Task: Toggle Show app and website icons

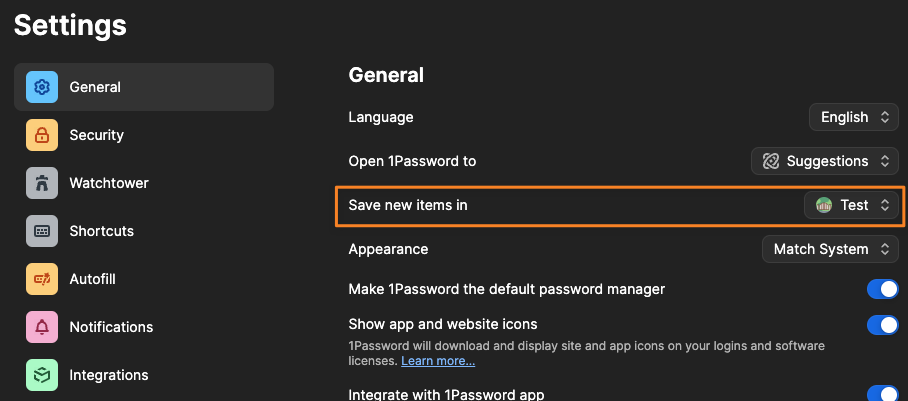Action: coord(882,325)
